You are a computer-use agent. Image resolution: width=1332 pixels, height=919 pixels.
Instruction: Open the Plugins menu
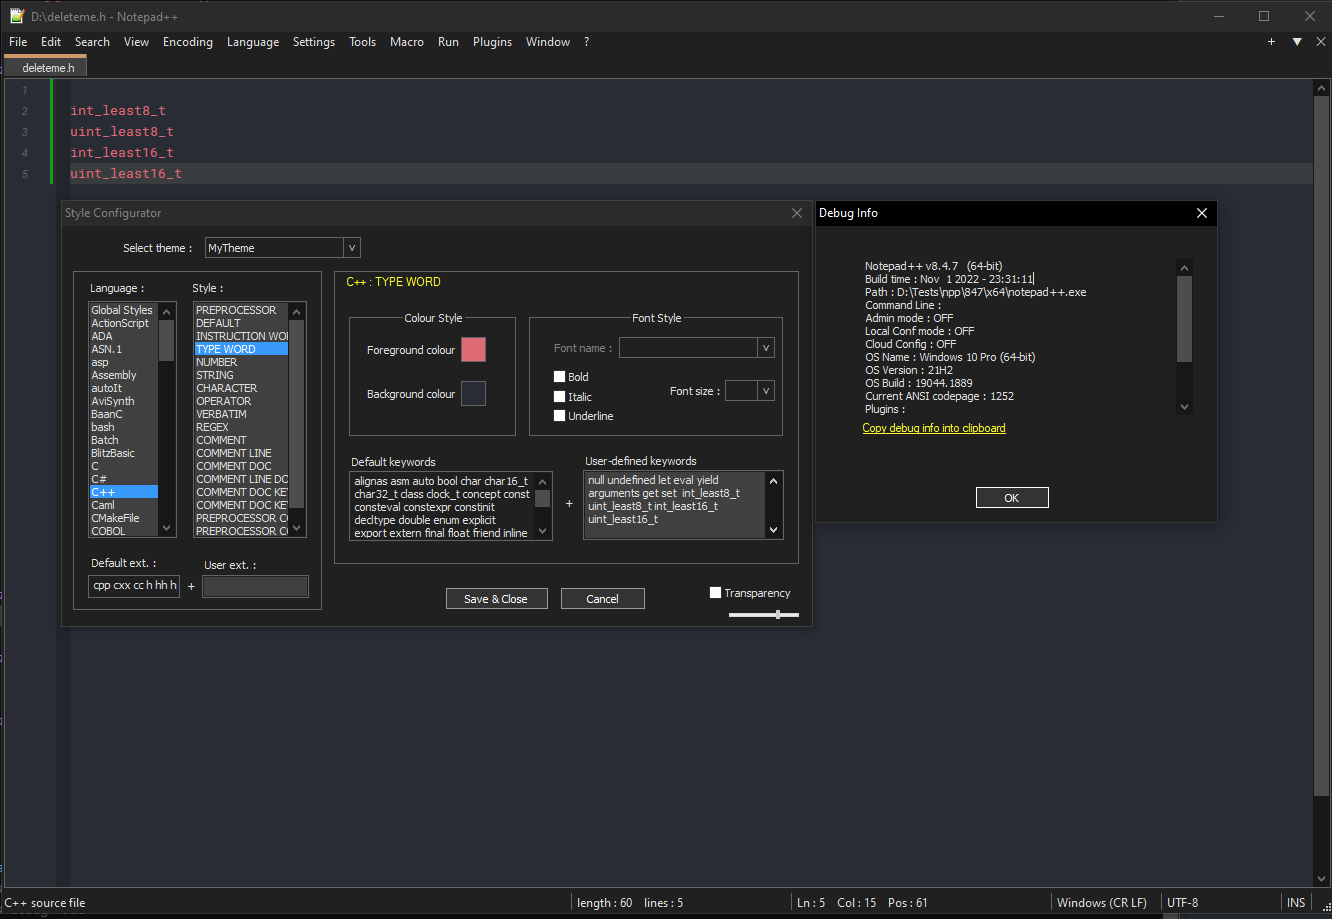click(x=492, y=42)
